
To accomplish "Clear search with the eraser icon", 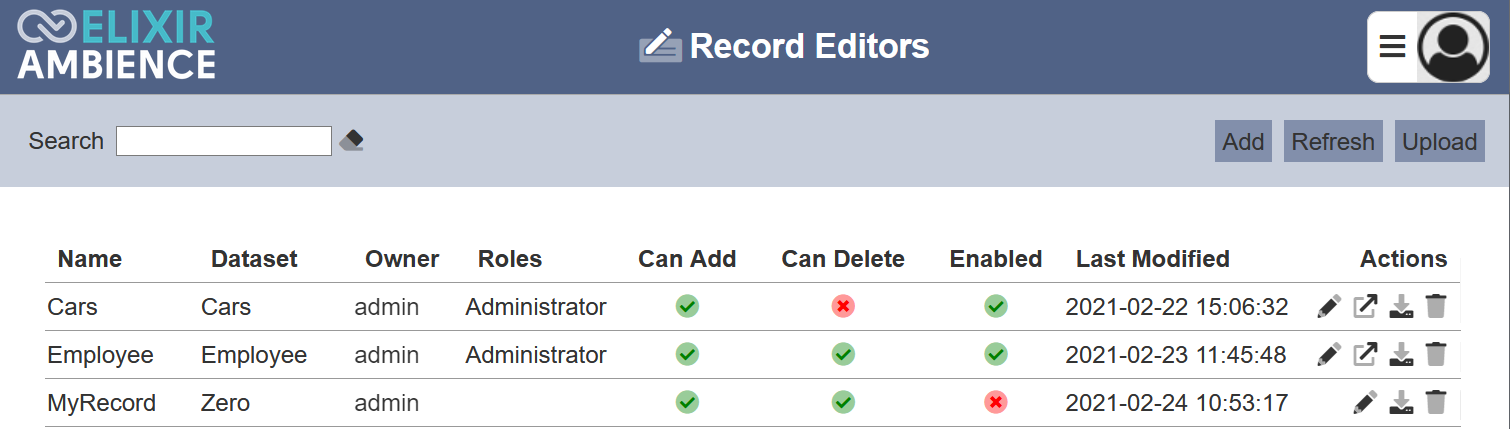I will [351, 141].
